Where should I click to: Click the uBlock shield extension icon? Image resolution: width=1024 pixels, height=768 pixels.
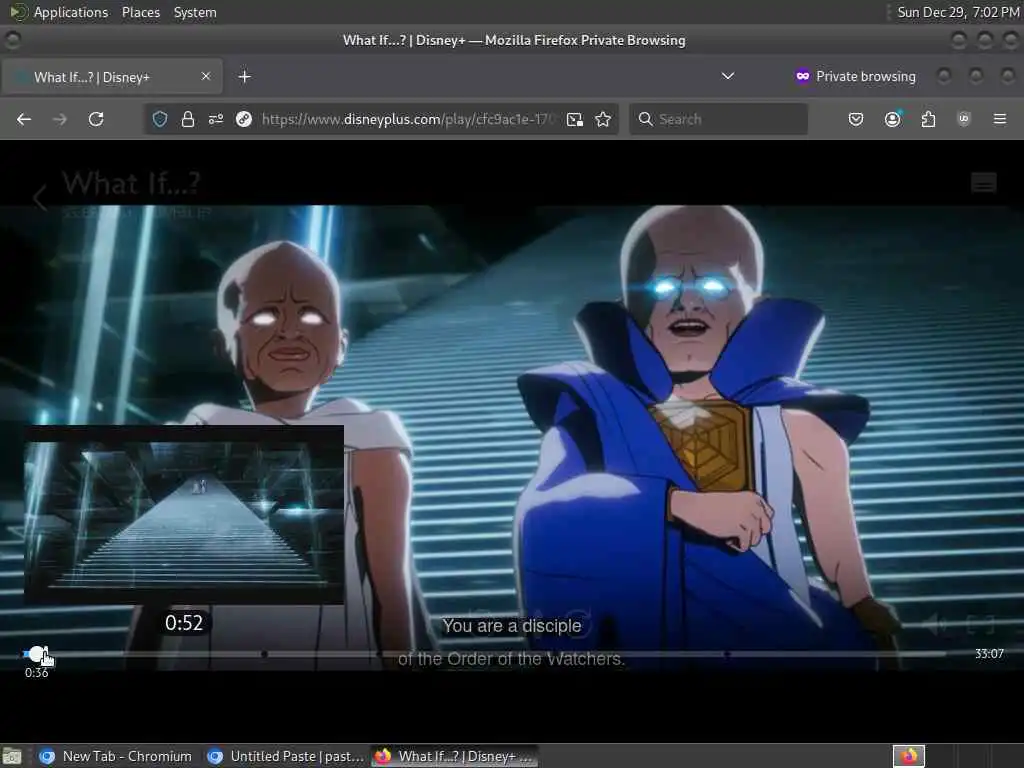[963, 119]
